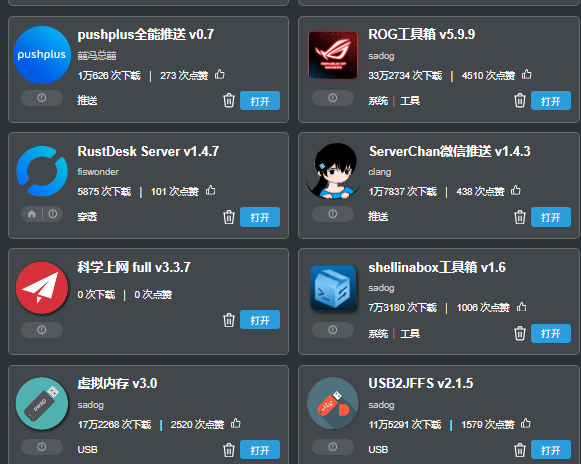Click the red paper plane logo
Image resolution: width=581 pixels, height=464 pixels.
click(42, 288)
